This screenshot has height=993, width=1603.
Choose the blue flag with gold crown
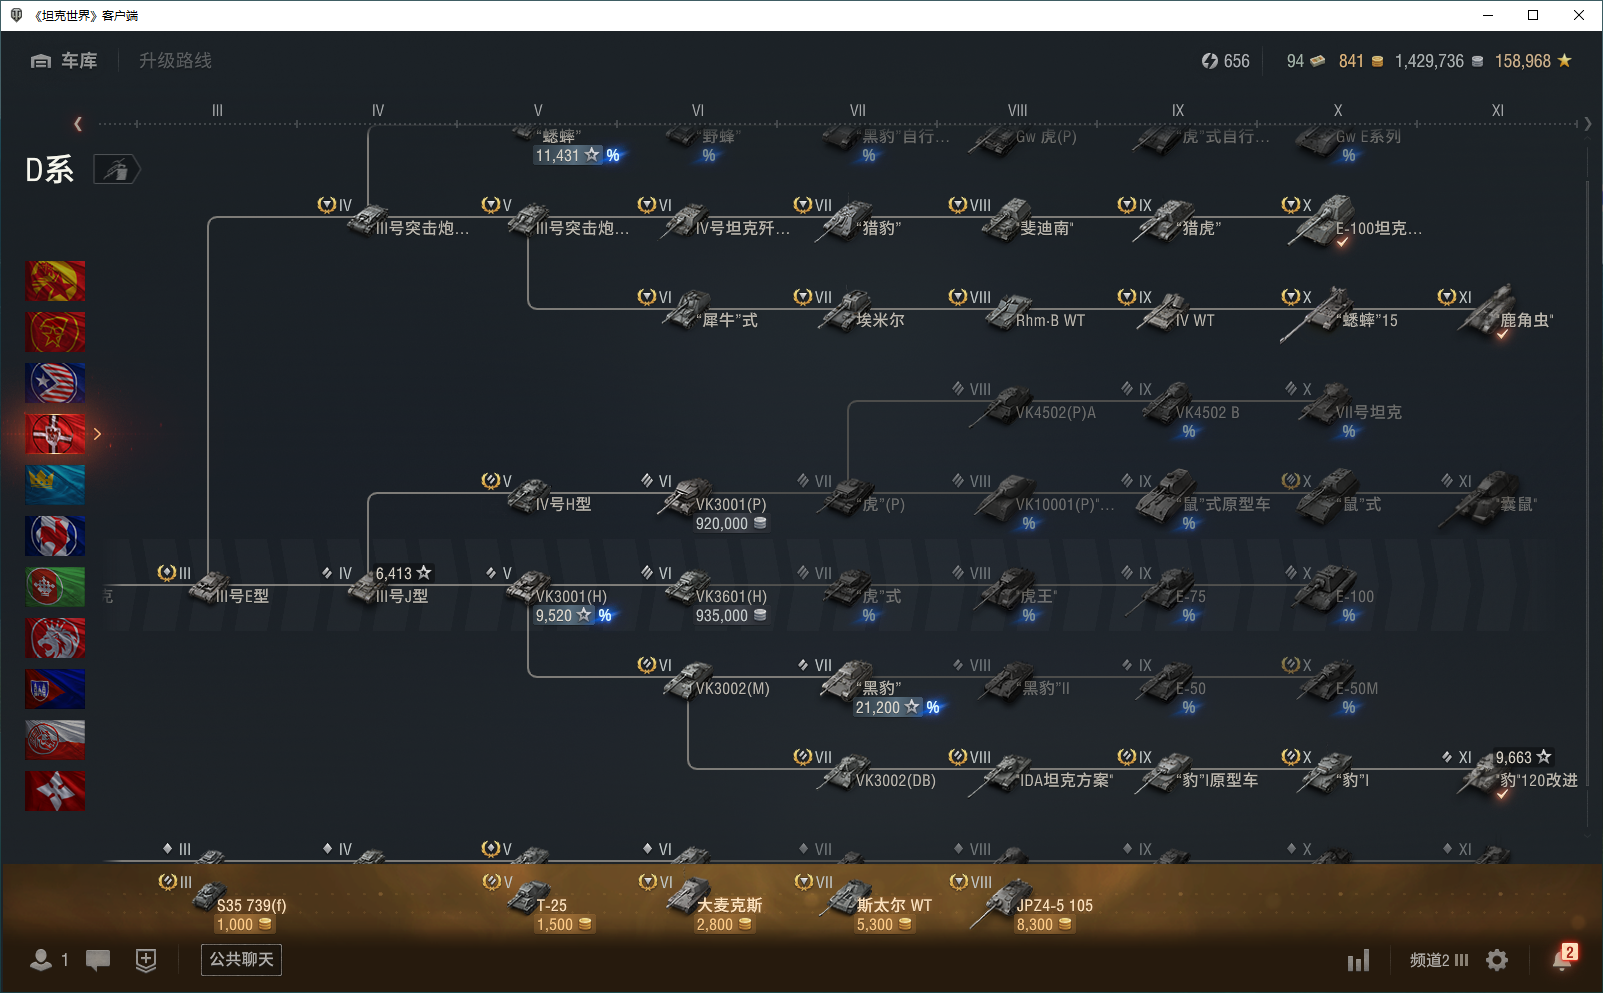click(x=55, y=485)
